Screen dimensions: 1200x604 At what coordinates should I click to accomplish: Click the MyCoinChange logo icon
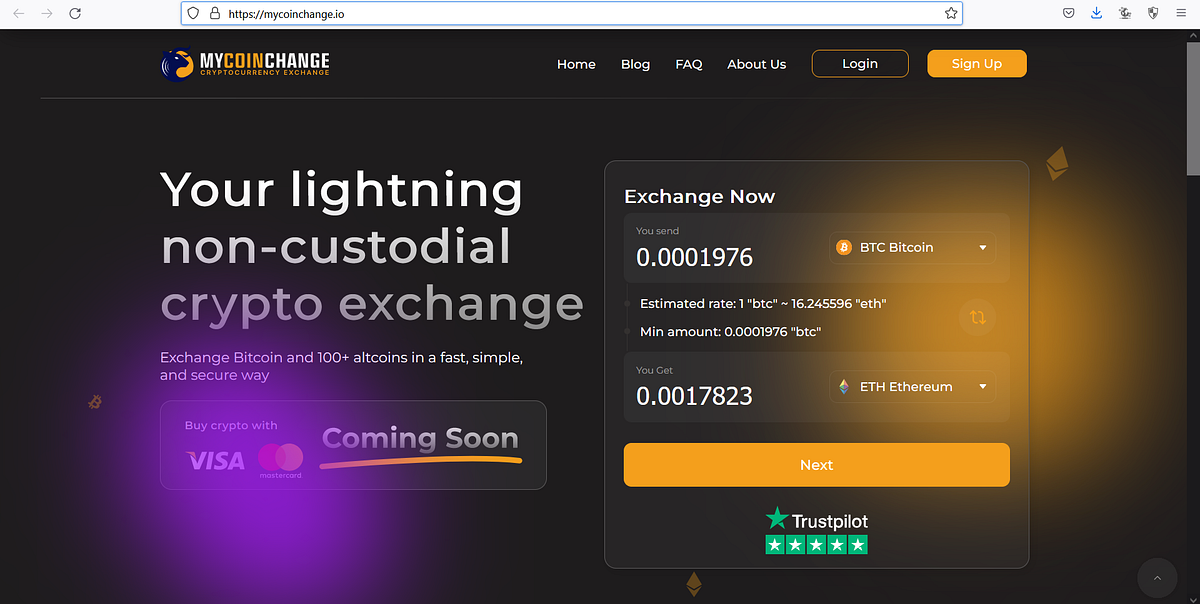(x=175, y=63)
